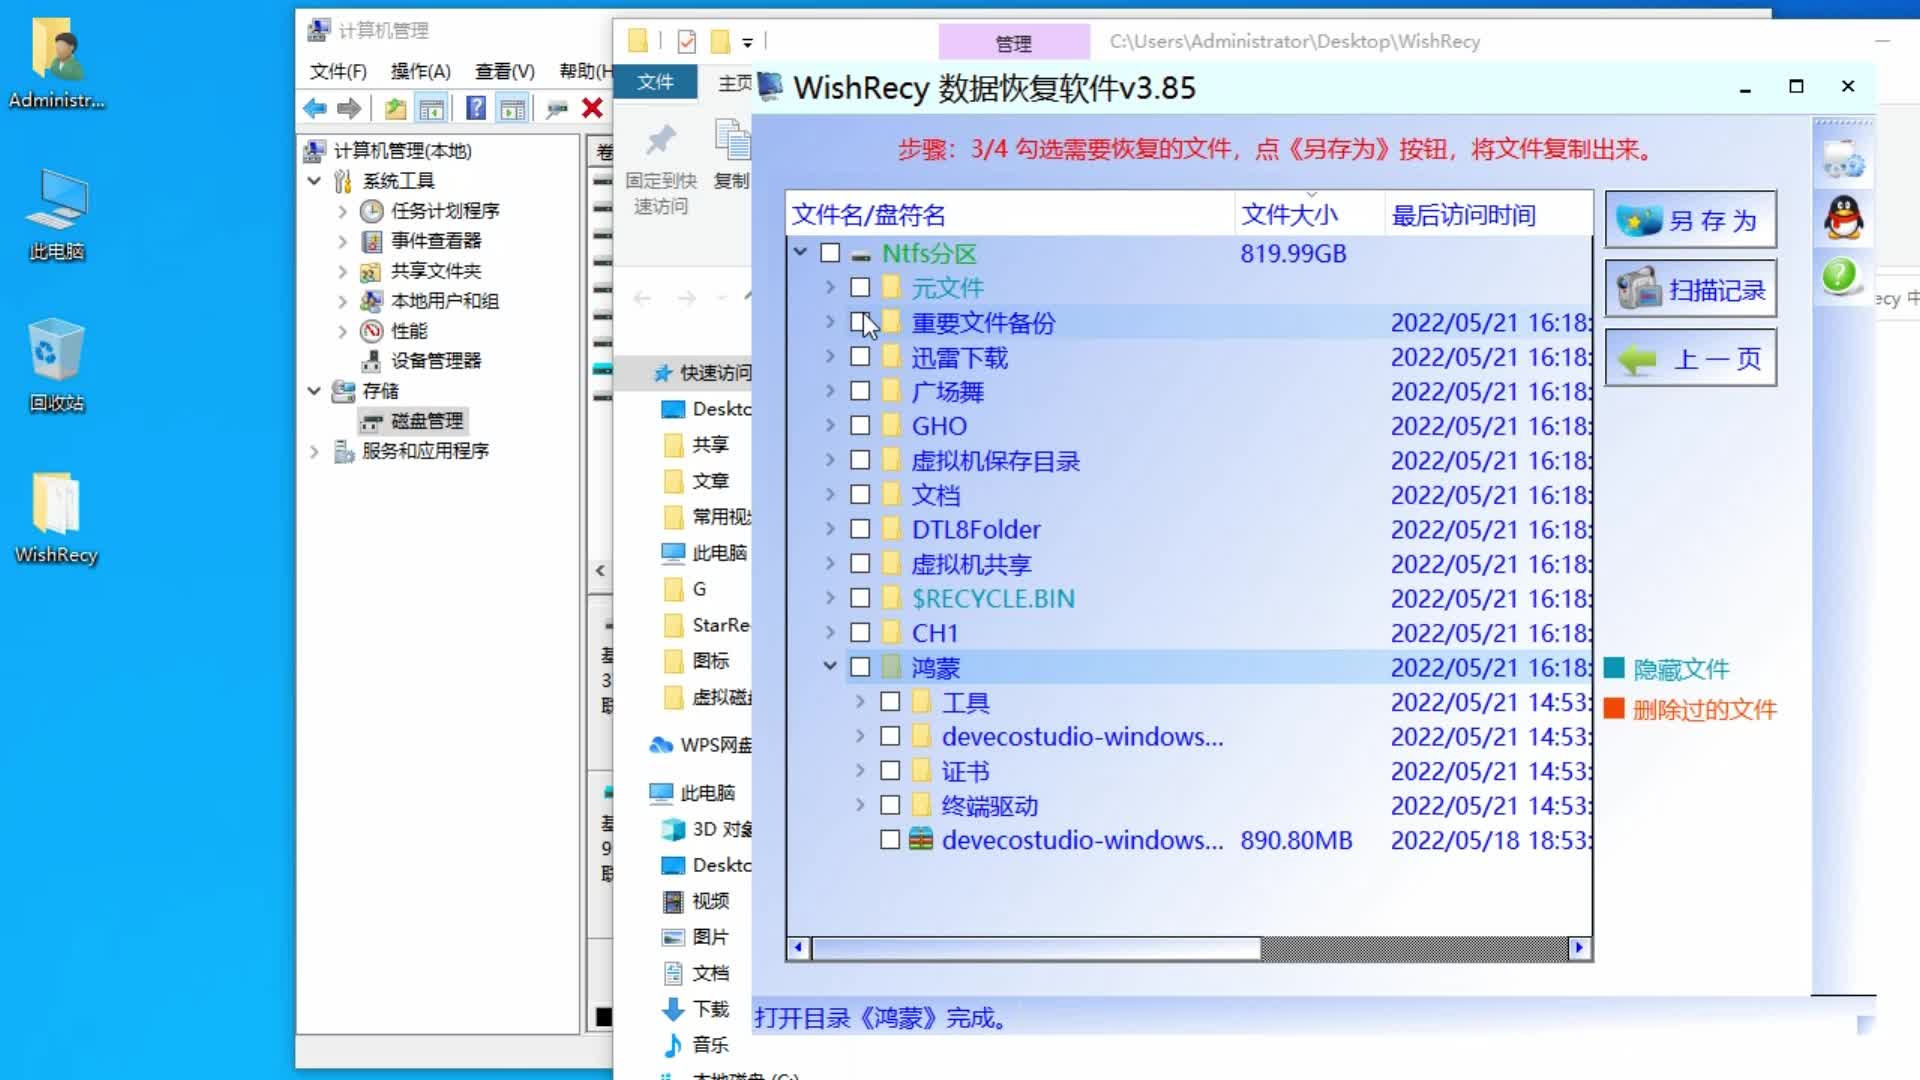Click the 上一页 previous page button
The width and height of the screenshot is (1920, 1080).
pyautogui.click(x=1690, y=358)
